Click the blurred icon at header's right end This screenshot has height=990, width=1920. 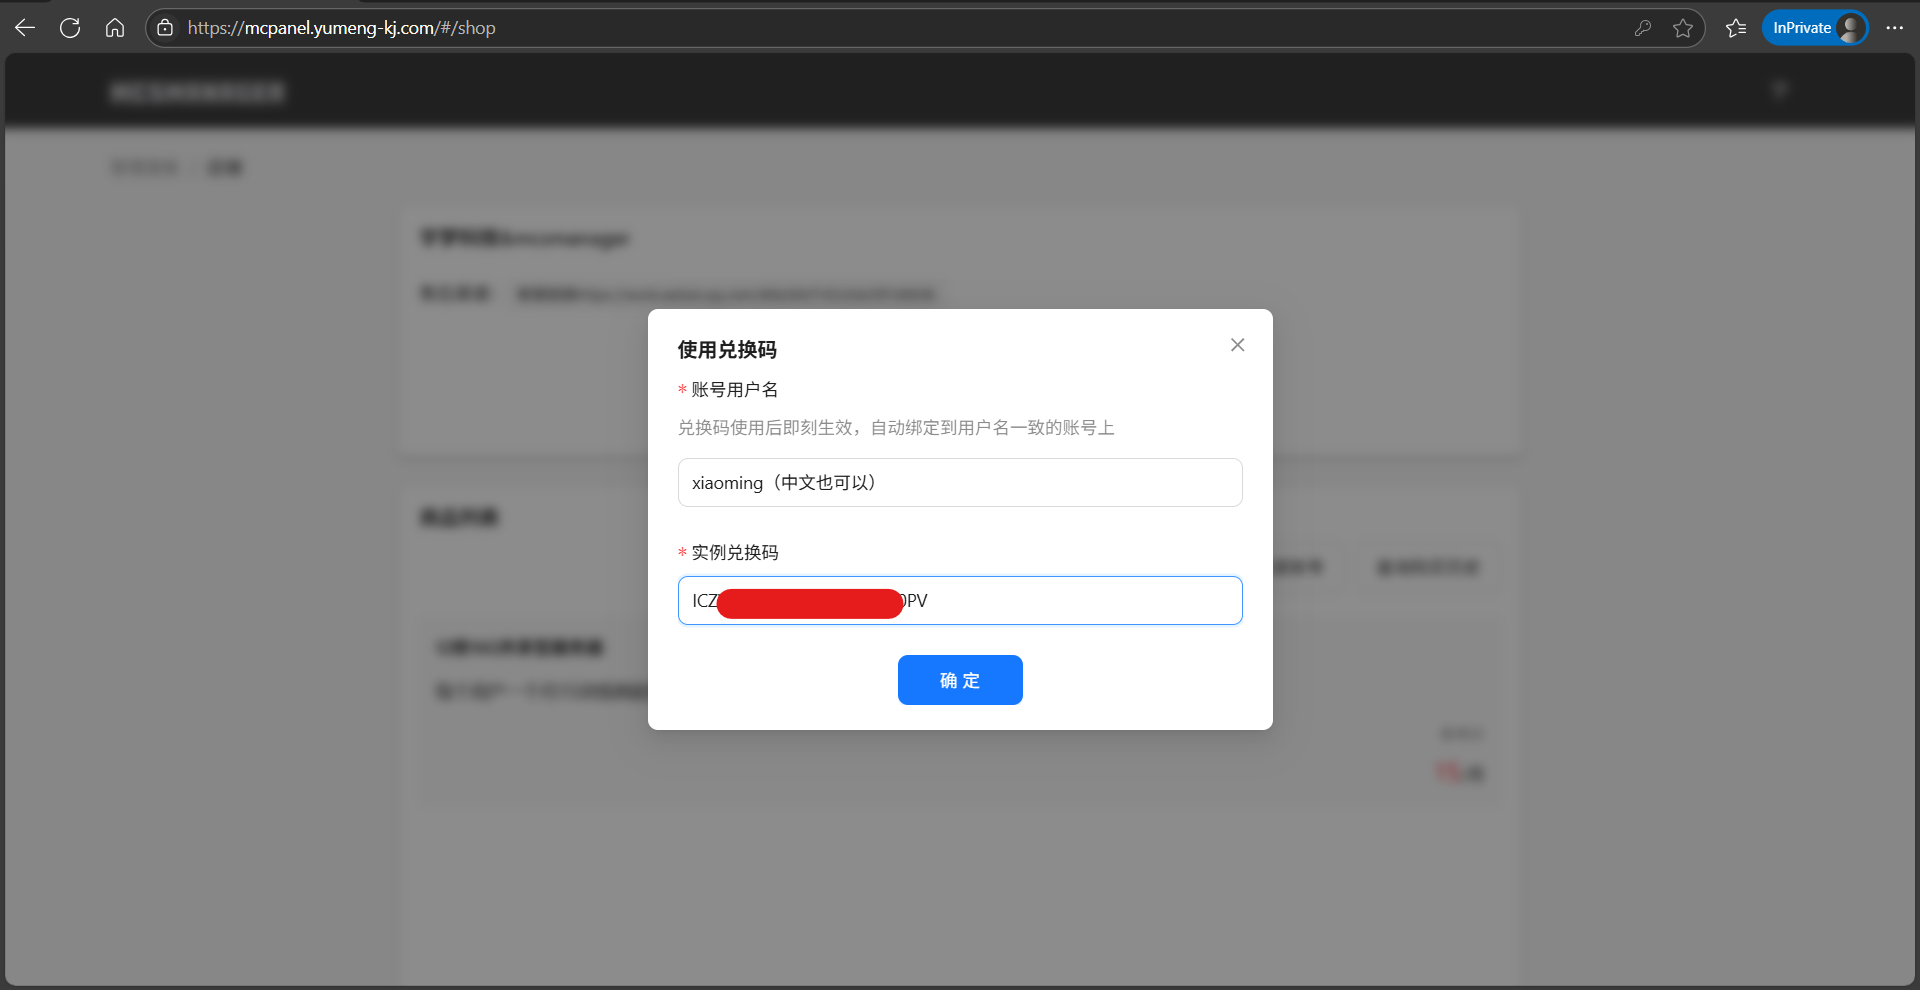coord(1780,91)
